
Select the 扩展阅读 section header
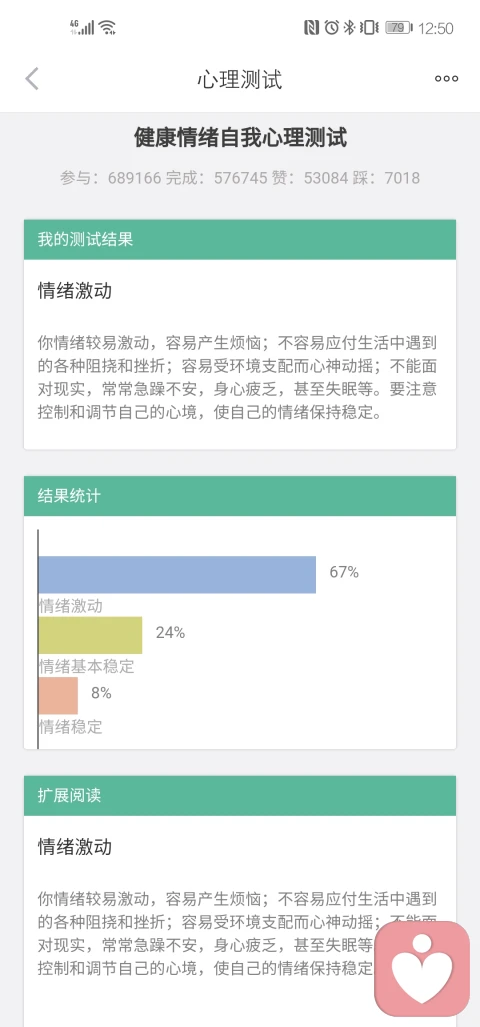coord(240,796)
